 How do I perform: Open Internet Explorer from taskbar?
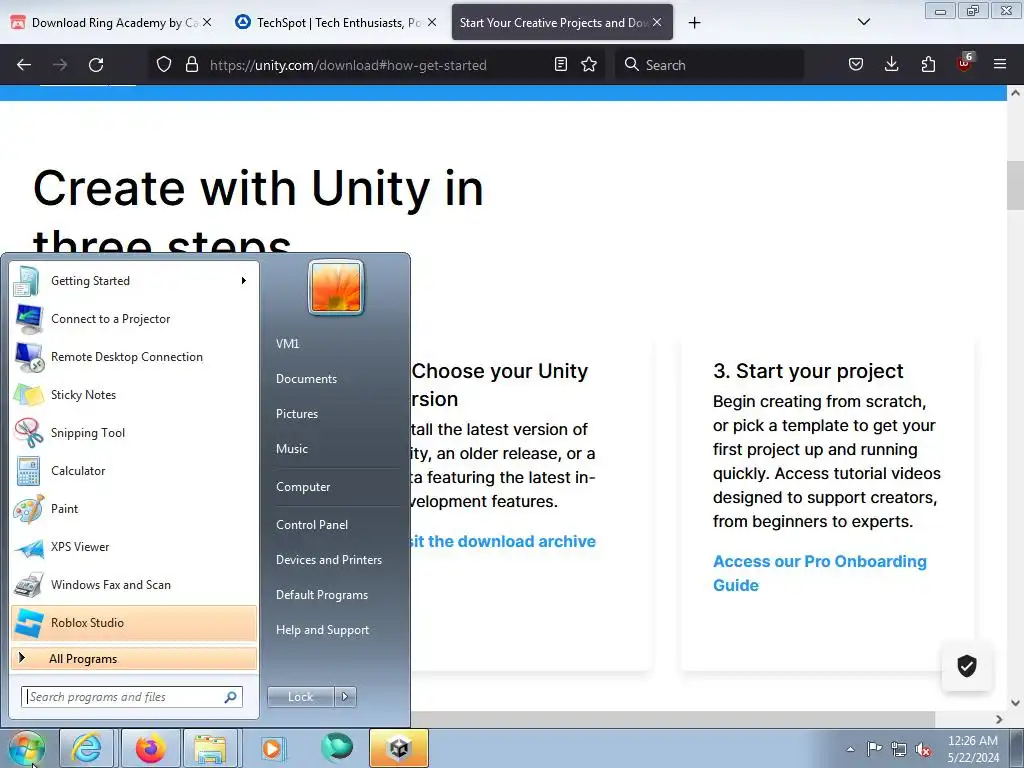87,748
